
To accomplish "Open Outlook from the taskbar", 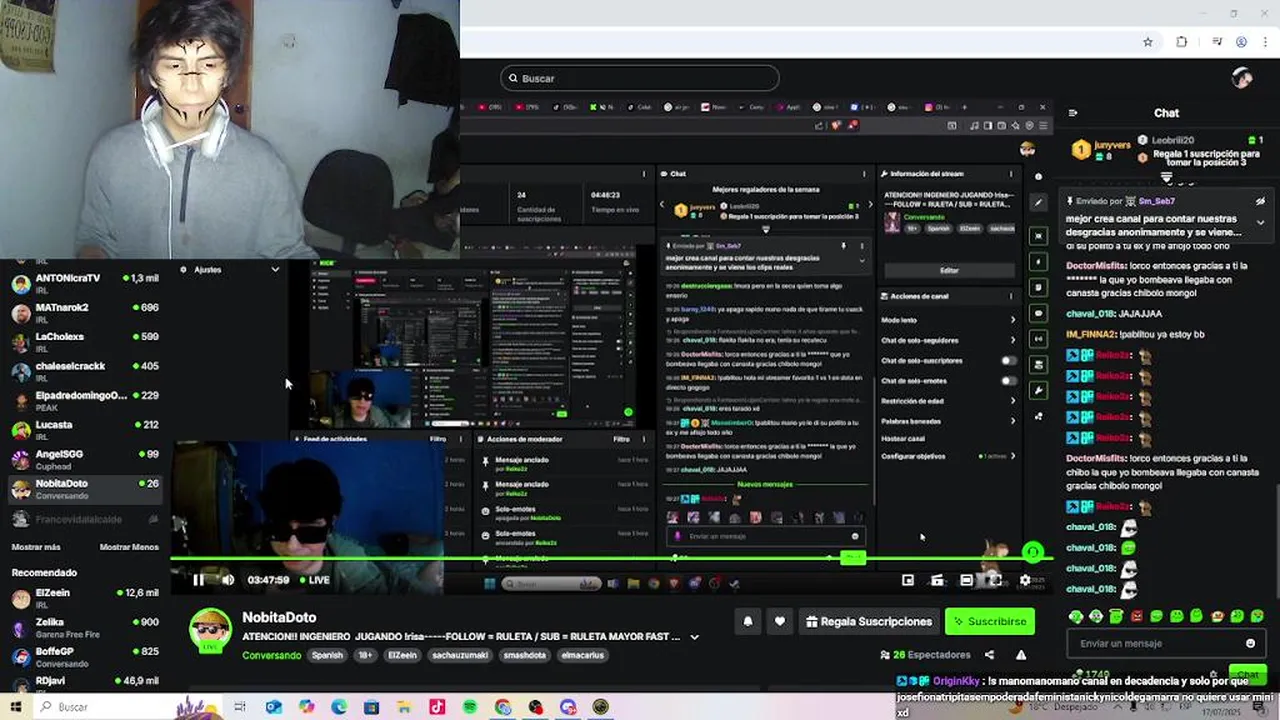I will [274, 707].
